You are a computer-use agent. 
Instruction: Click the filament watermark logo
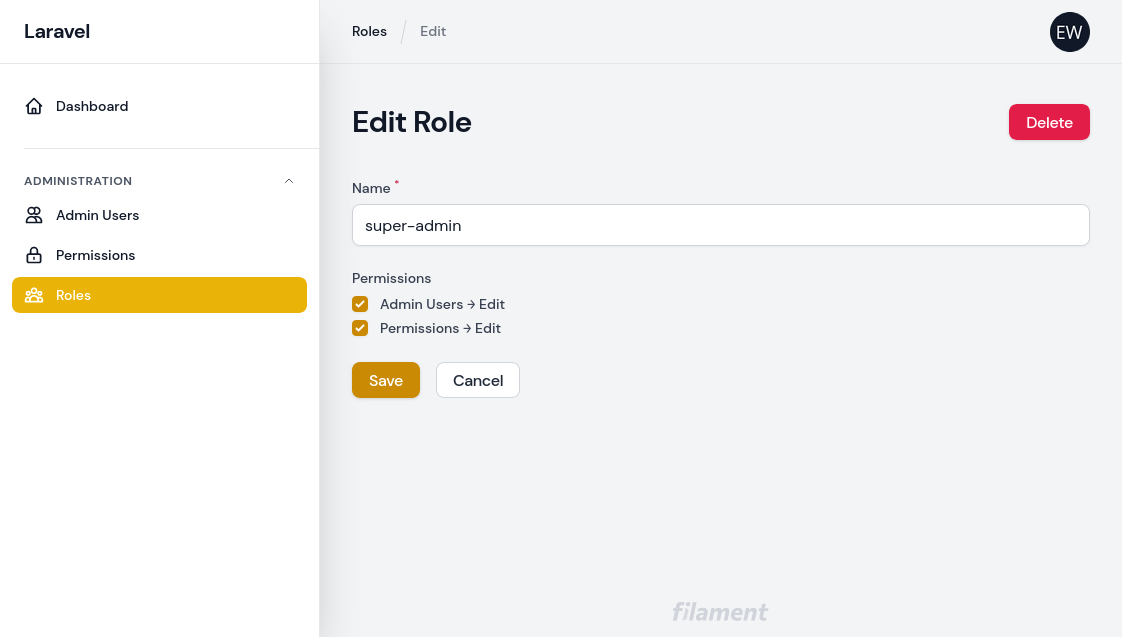720,612
